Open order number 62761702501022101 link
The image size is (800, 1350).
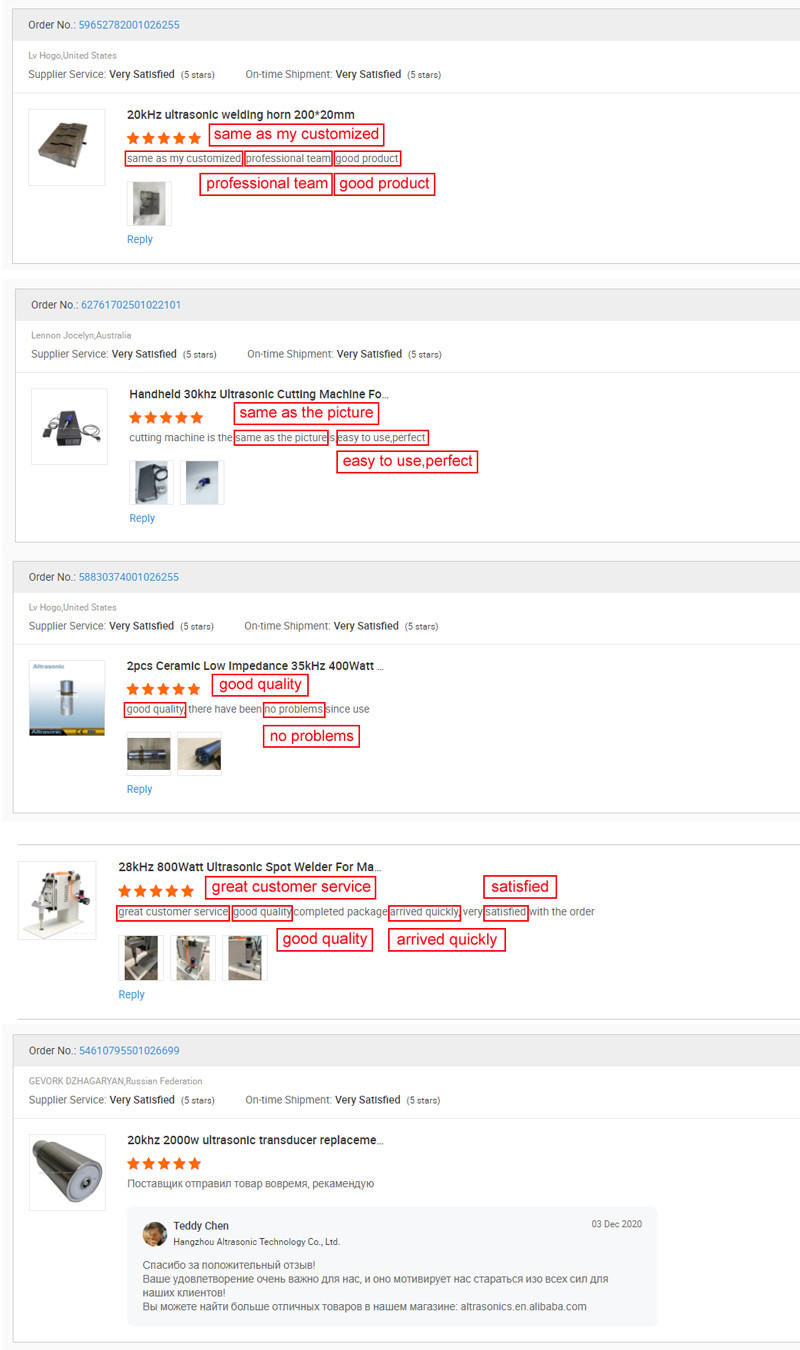point(131,305)
